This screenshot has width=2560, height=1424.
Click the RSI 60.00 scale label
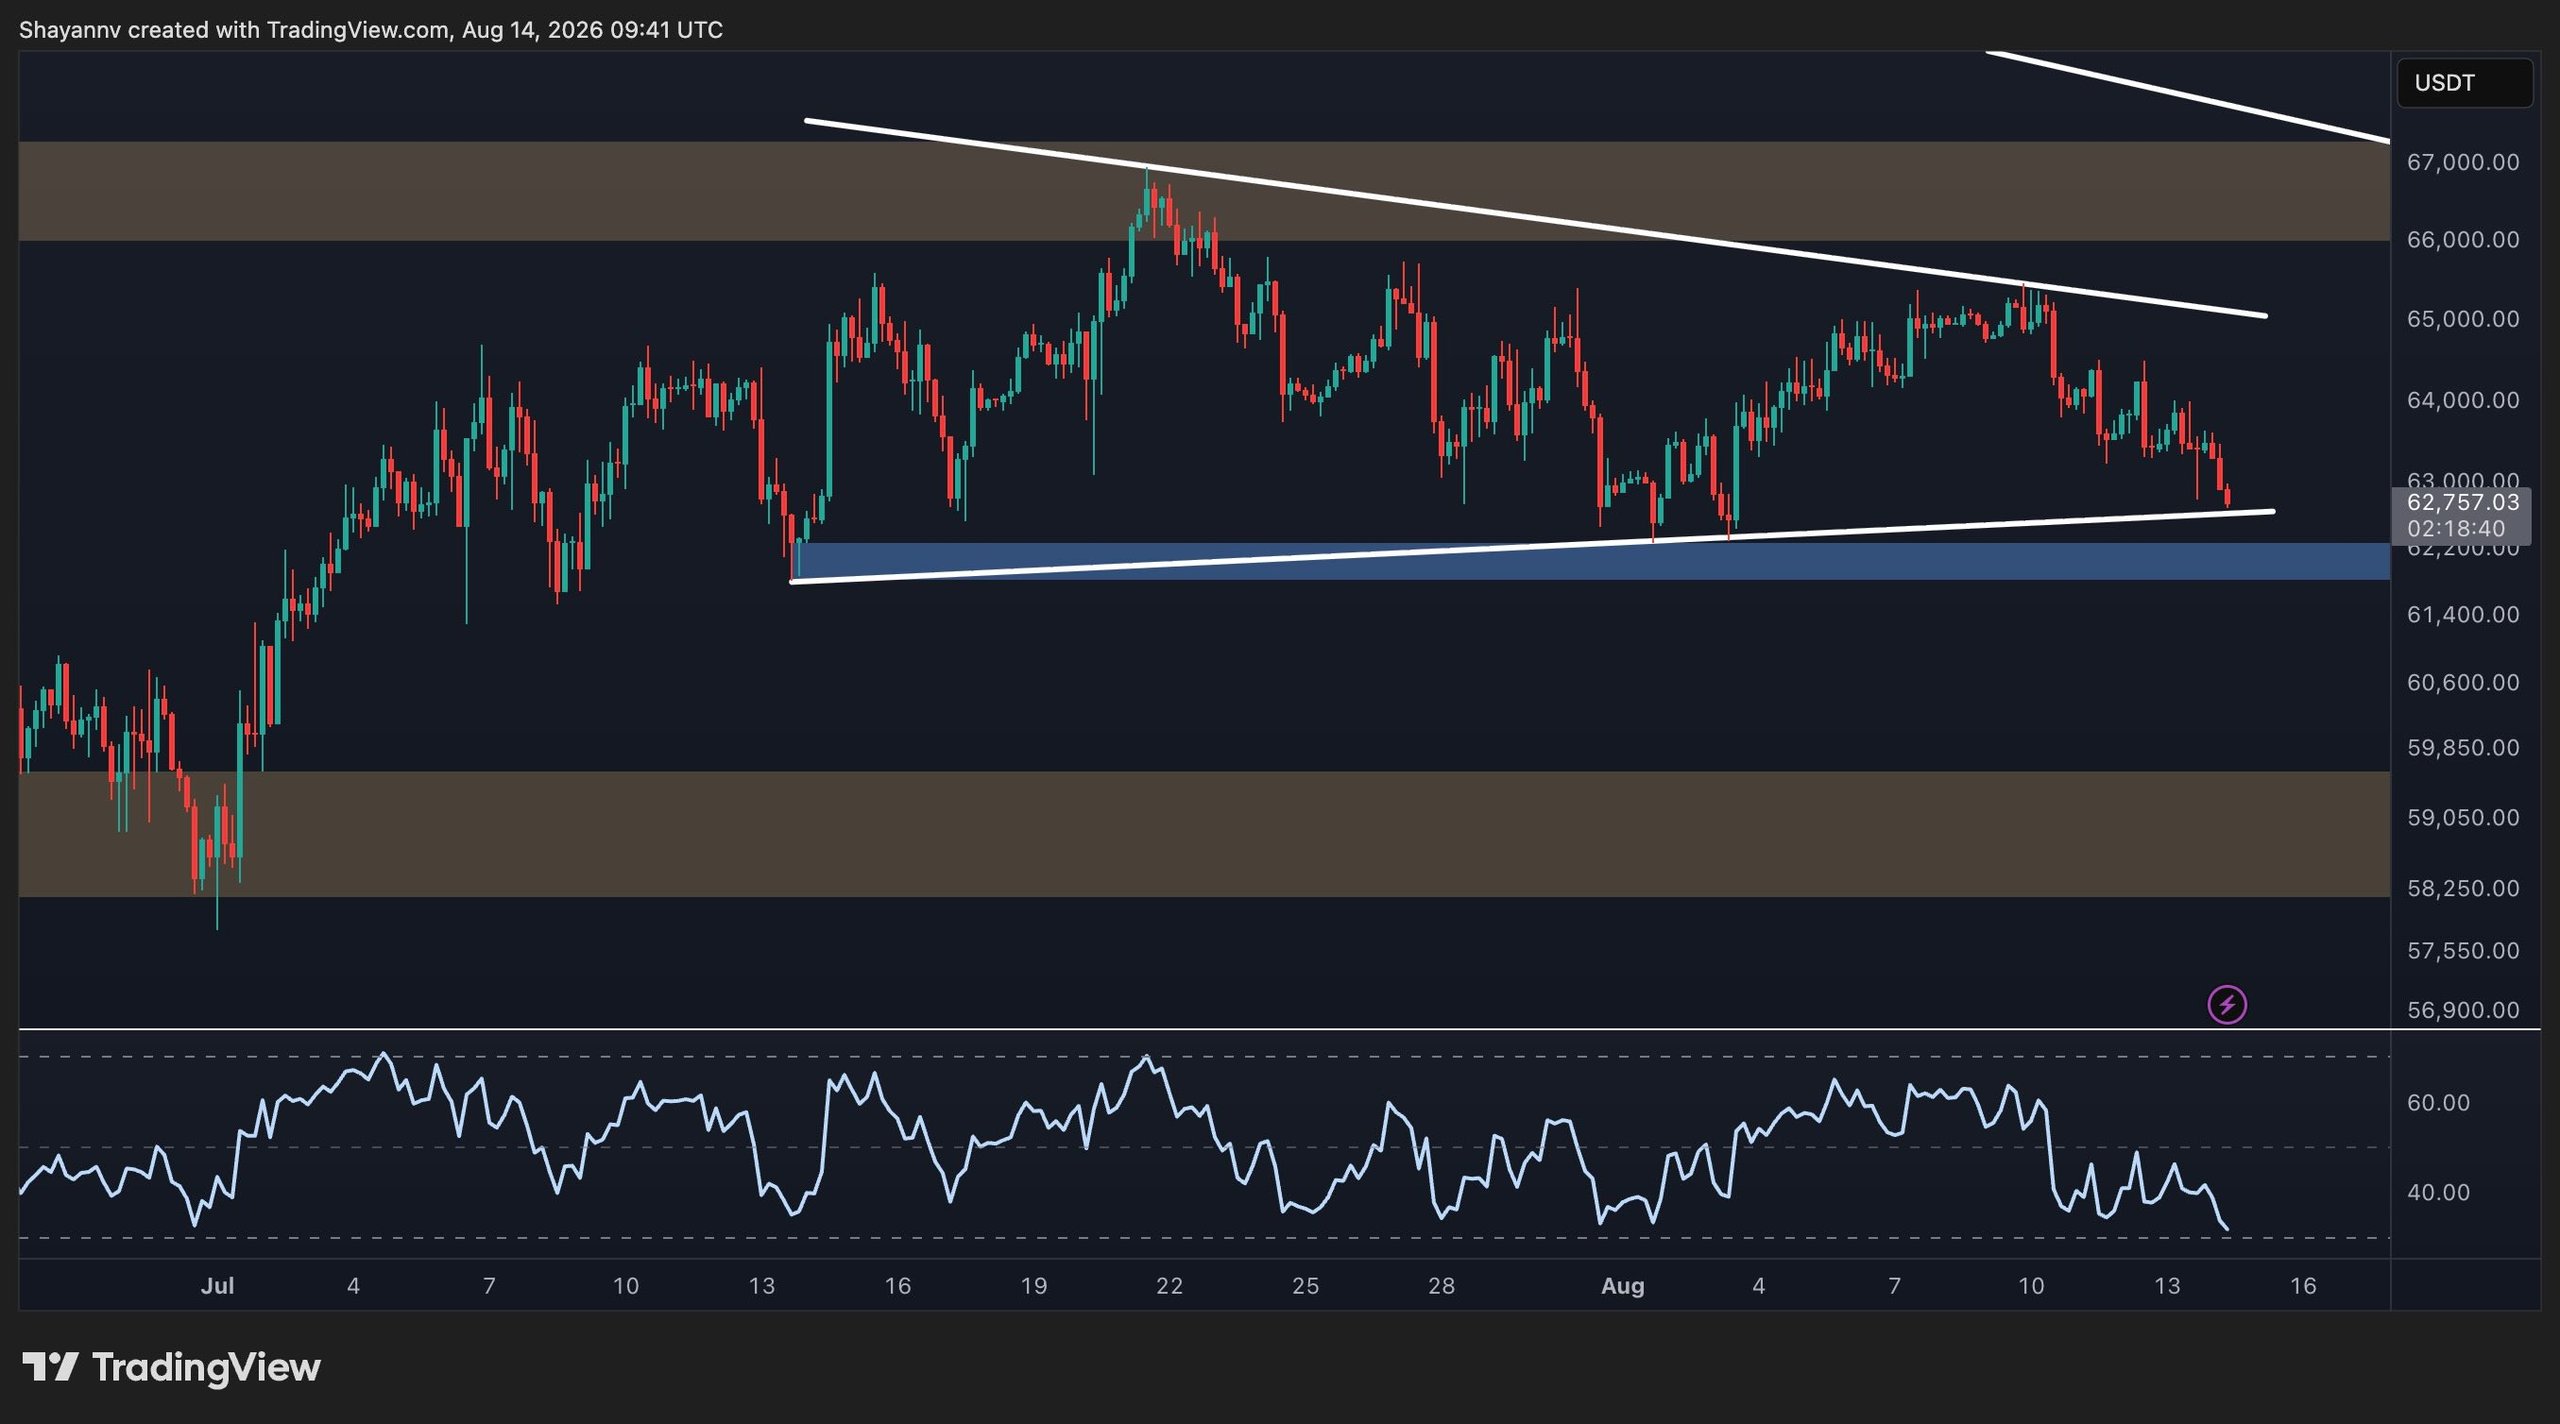(2438, 1103)
